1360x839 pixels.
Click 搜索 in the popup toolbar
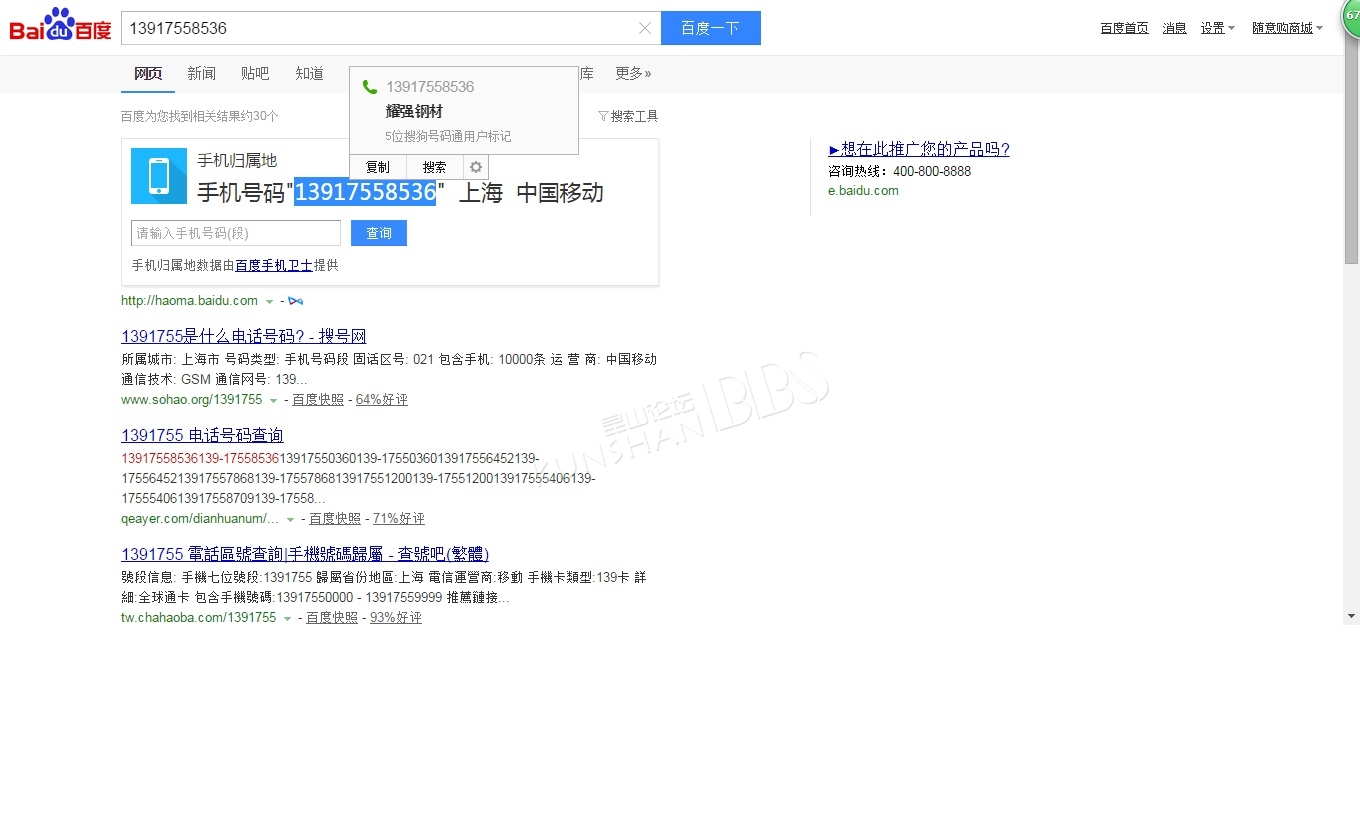click(435, 167)
